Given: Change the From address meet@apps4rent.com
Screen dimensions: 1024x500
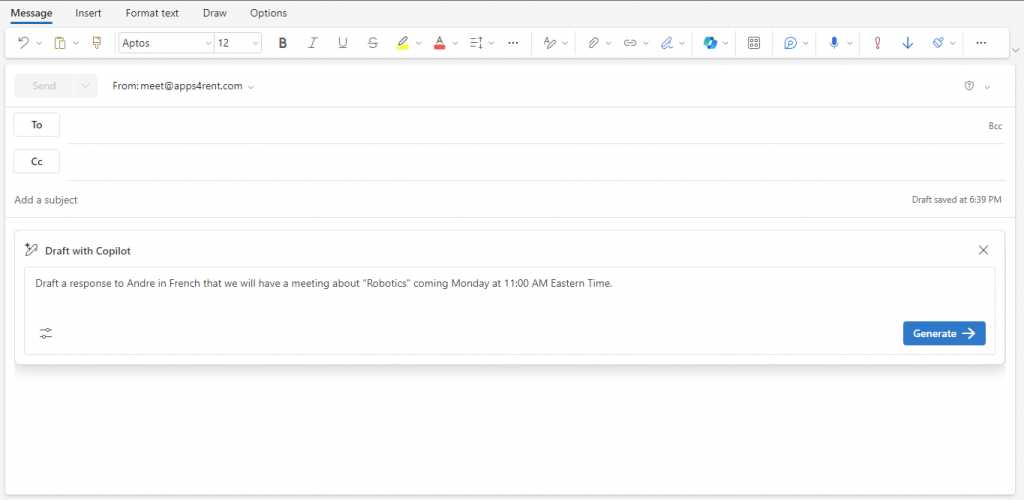Looking at the screenshot, I should 183,86.
